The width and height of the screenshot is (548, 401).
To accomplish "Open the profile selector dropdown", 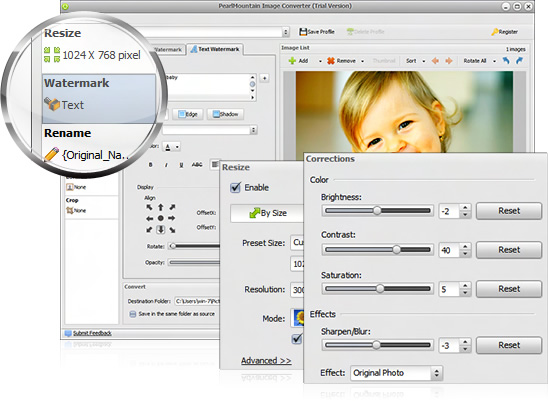I will pos(286,32).
